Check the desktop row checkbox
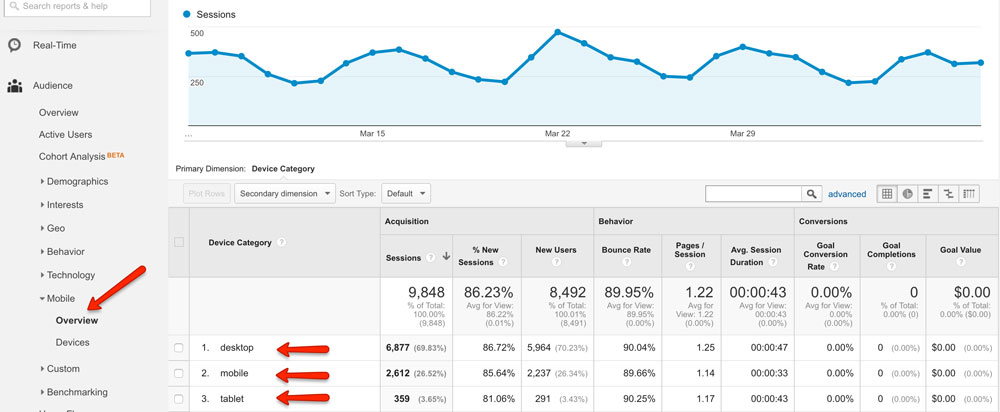The width and height of the screenshot is (1000, 412). 179,347
